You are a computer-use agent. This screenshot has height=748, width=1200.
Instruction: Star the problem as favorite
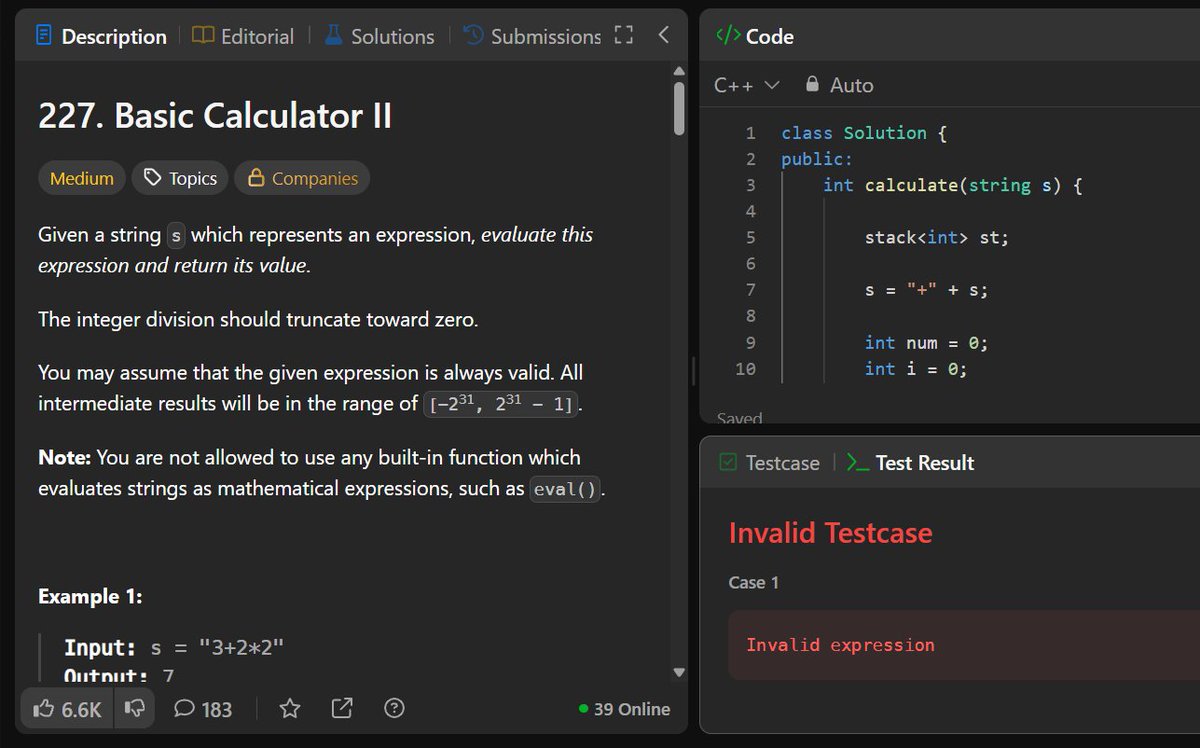point(290,709)
